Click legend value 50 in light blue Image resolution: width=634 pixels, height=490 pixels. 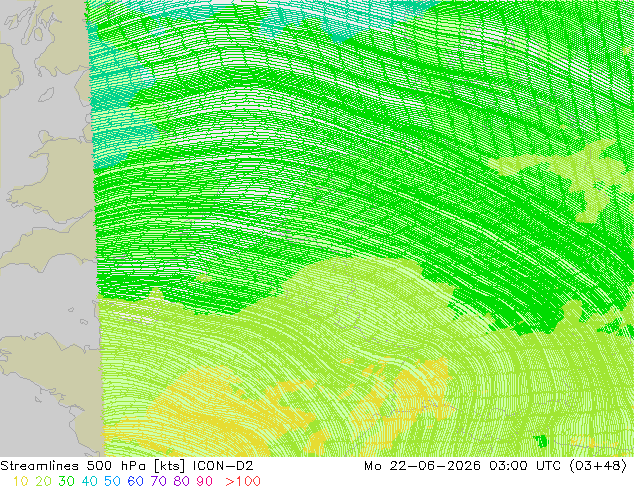(x=112, y=481)
